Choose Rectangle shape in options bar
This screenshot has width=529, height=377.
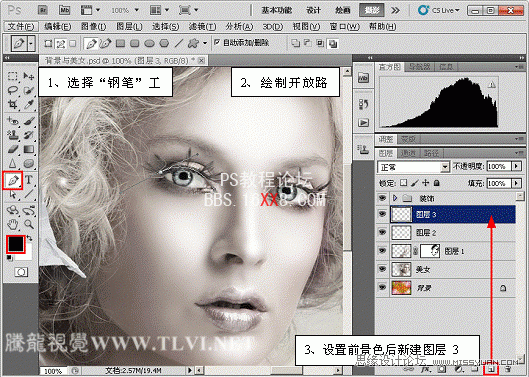click(x=120, y=43)
